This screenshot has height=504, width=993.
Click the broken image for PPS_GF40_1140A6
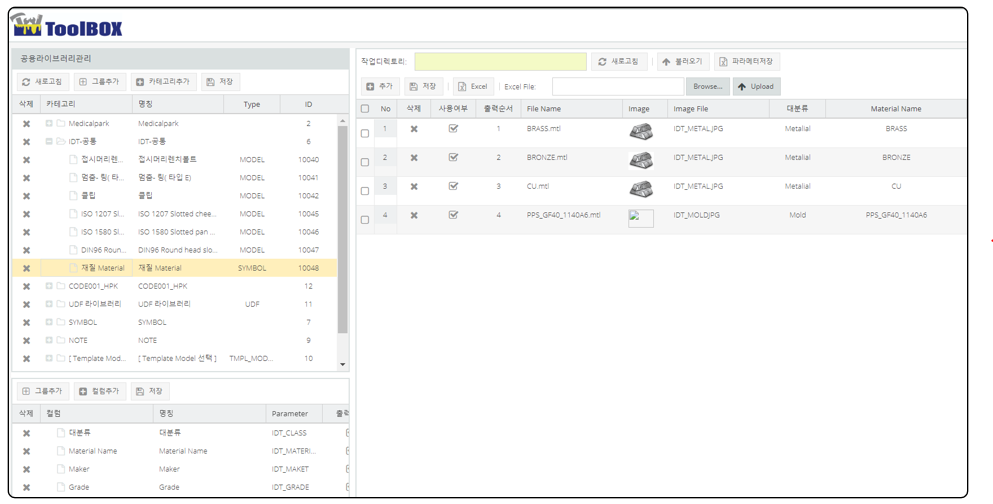pos(640,218)
